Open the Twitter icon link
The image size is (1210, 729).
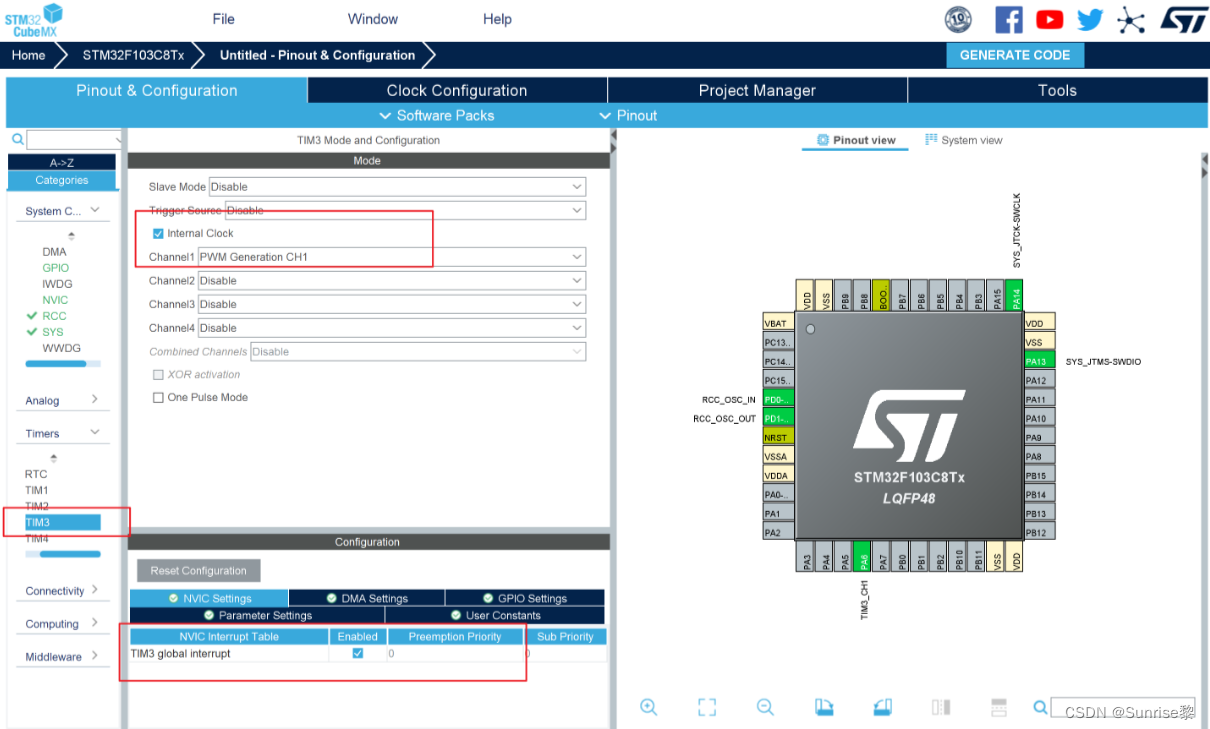(x=1090, y=19)
